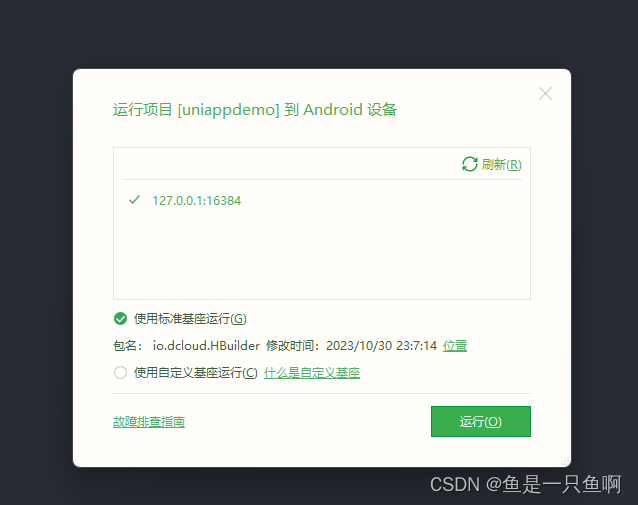Screen dimensions: 638x505
Task: Click the 刷新(R) refresh label
Action: coord(501,164)
